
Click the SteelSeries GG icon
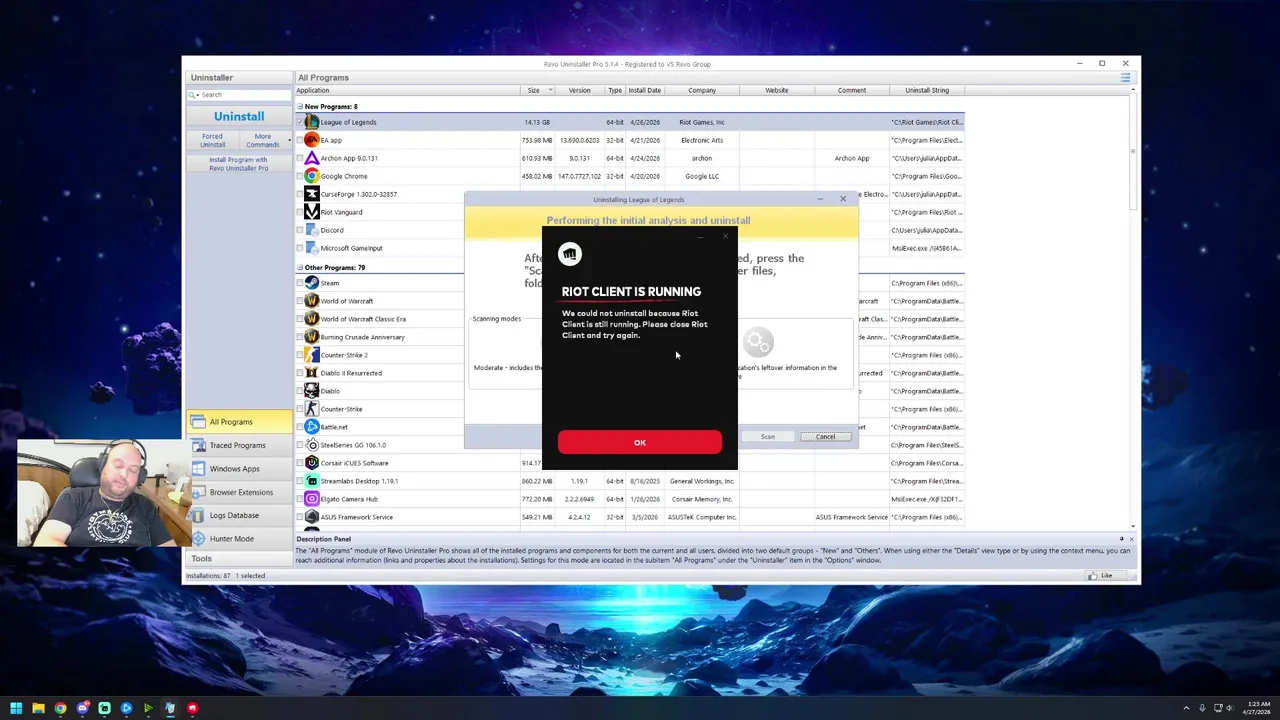point(312,445)
